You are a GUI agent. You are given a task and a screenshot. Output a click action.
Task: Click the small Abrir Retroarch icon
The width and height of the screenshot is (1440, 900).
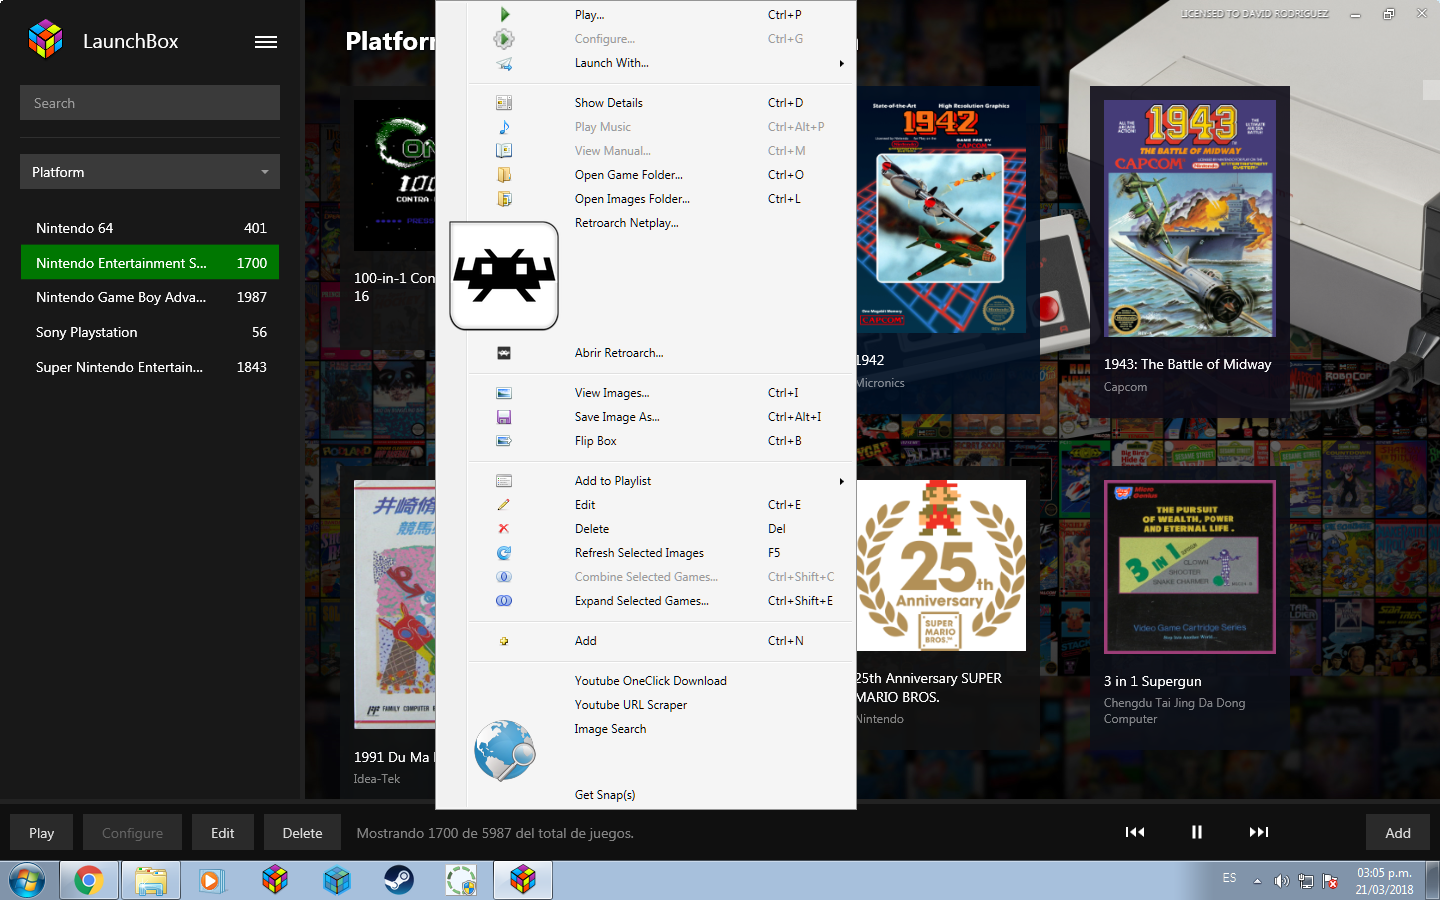[504, 353]
